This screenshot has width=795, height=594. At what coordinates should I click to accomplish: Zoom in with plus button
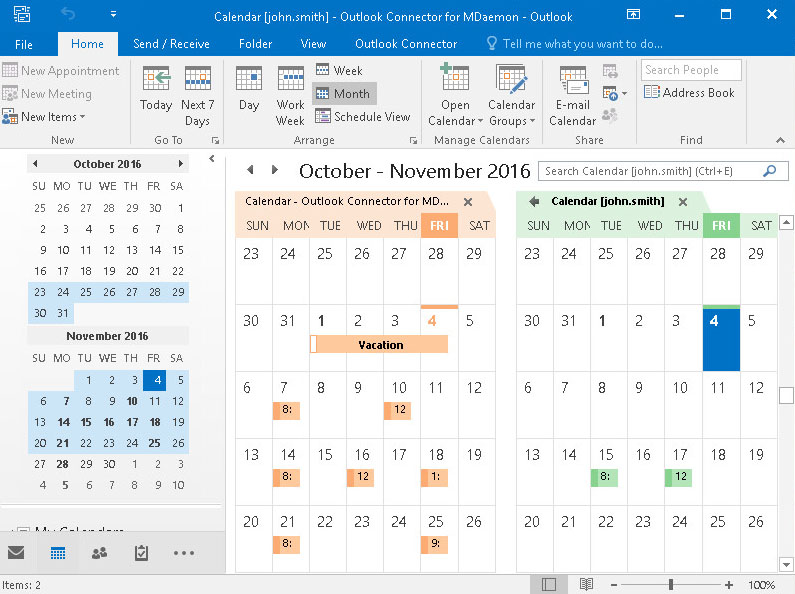729,585
